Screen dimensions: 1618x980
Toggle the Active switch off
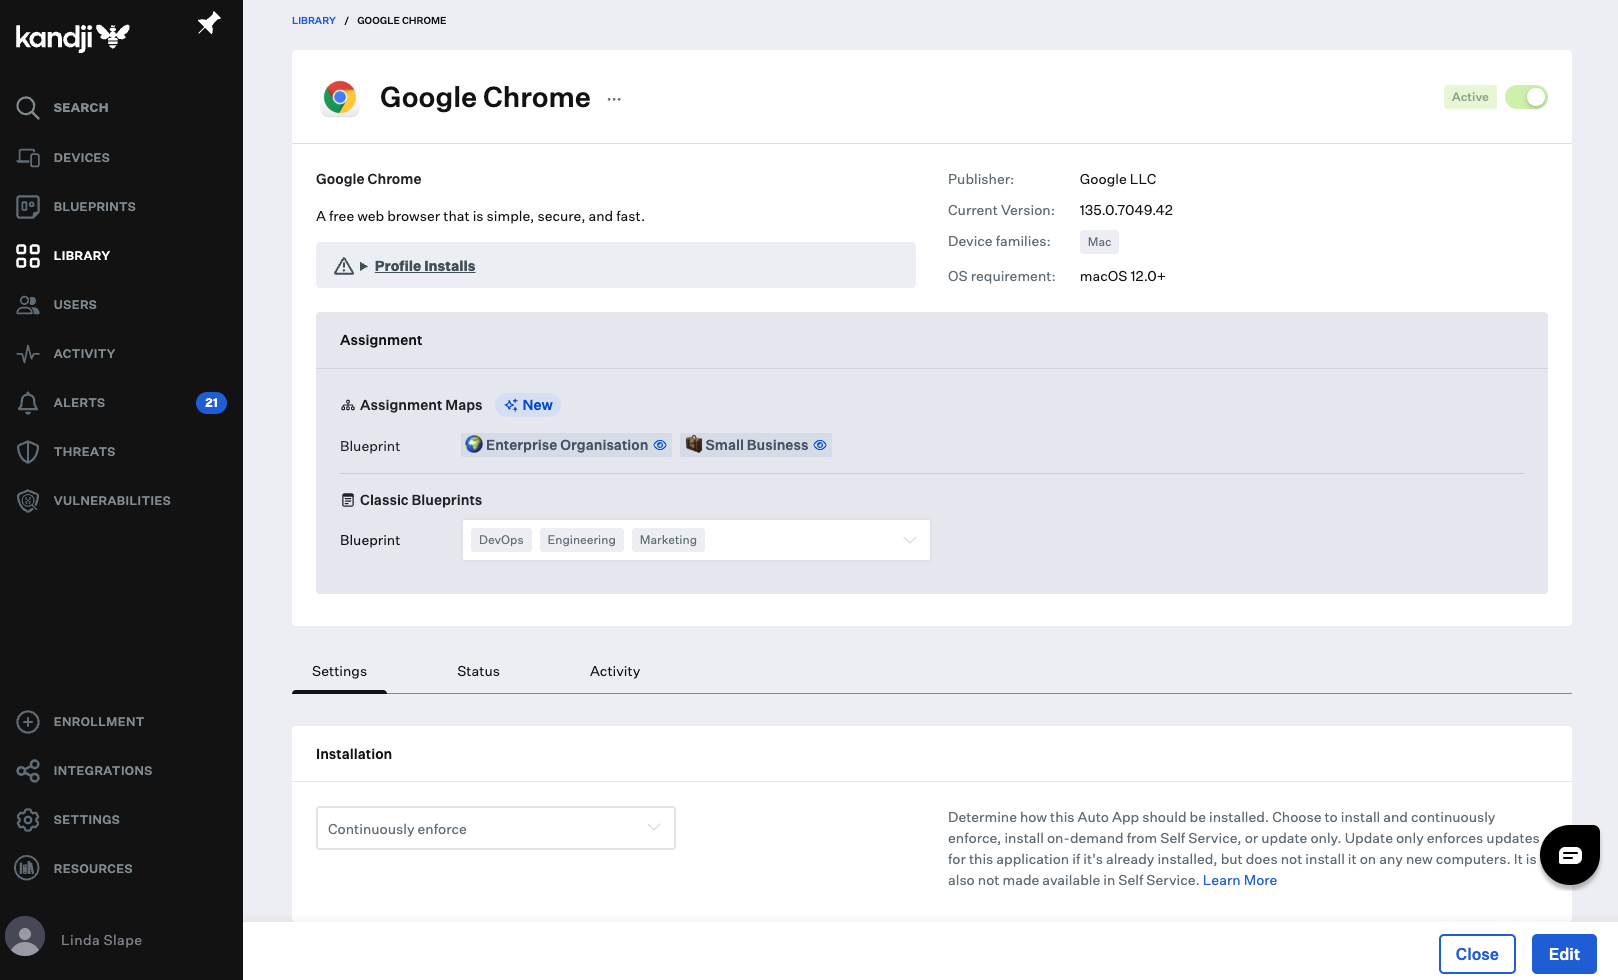[1526, 97]
